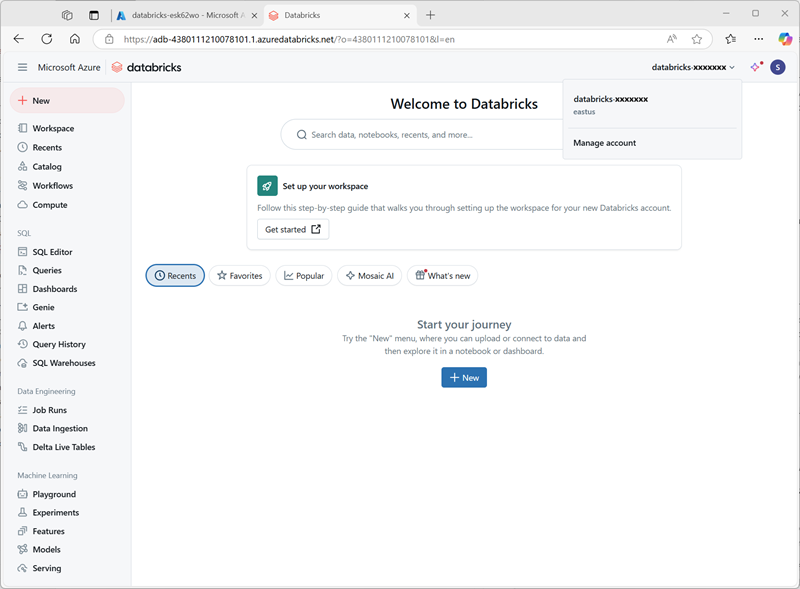Image resolution: width=800 pixels, height=589 pixels.
Task: Expand the databricks-xxxxxxx workspace dropdown
Action: [693, 67]
